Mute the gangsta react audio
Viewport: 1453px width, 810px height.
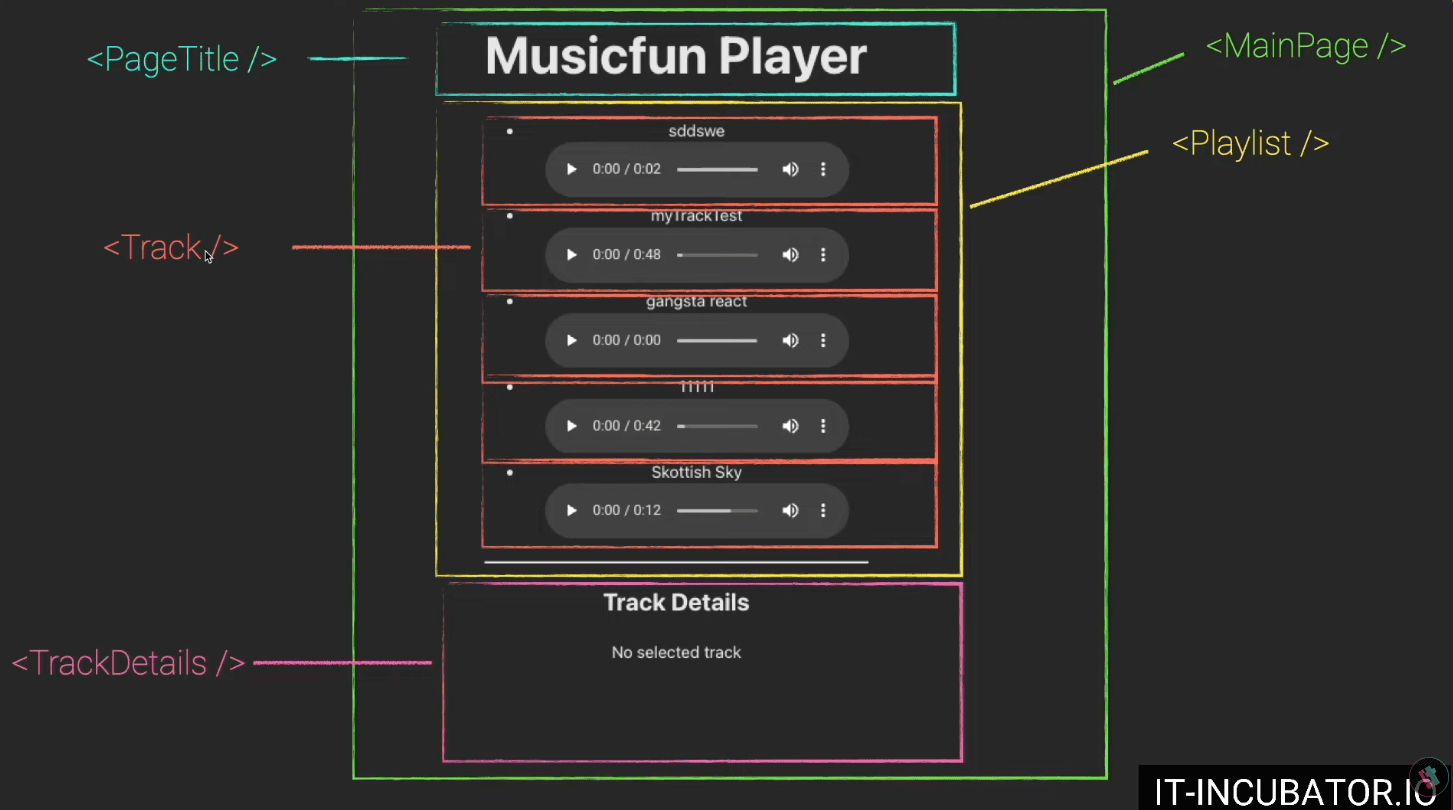pos(790,340)
